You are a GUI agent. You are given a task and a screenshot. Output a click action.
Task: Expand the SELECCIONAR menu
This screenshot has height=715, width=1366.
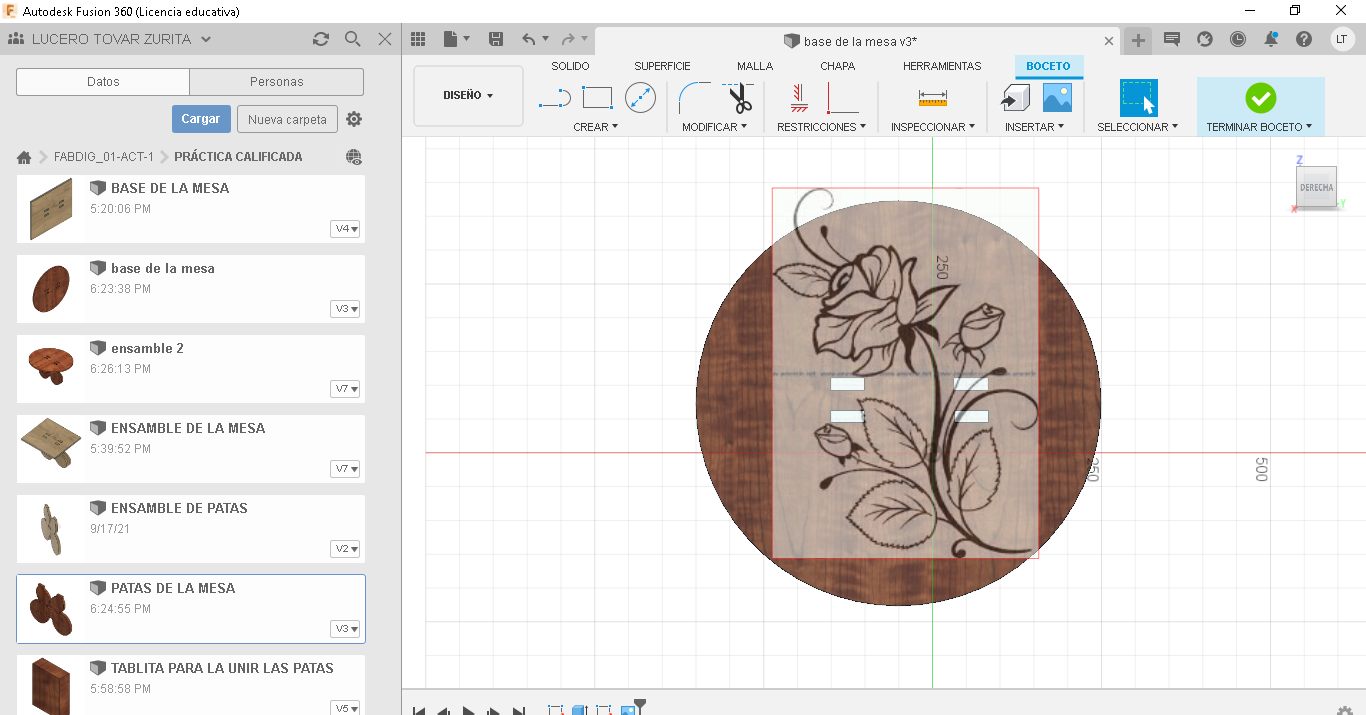[x=1138, y=127]
